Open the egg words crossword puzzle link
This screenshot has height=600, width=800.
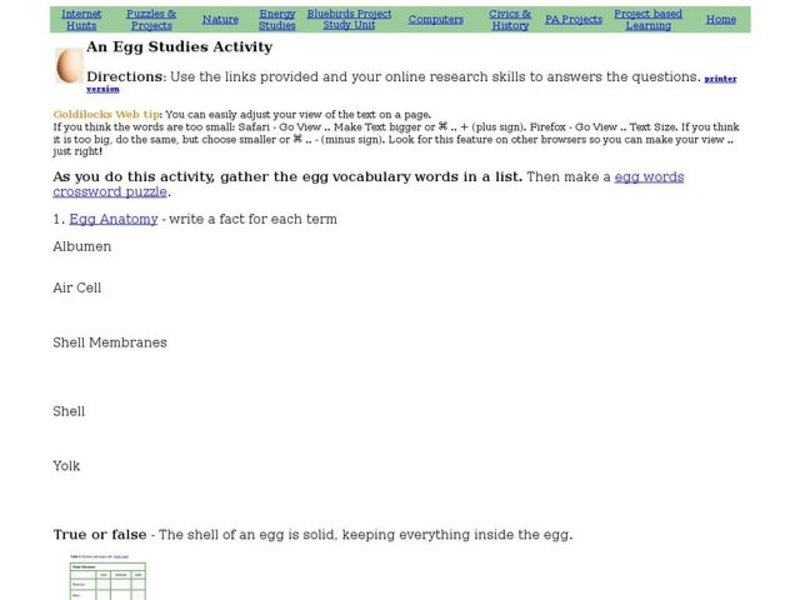[x=649, y=177]
